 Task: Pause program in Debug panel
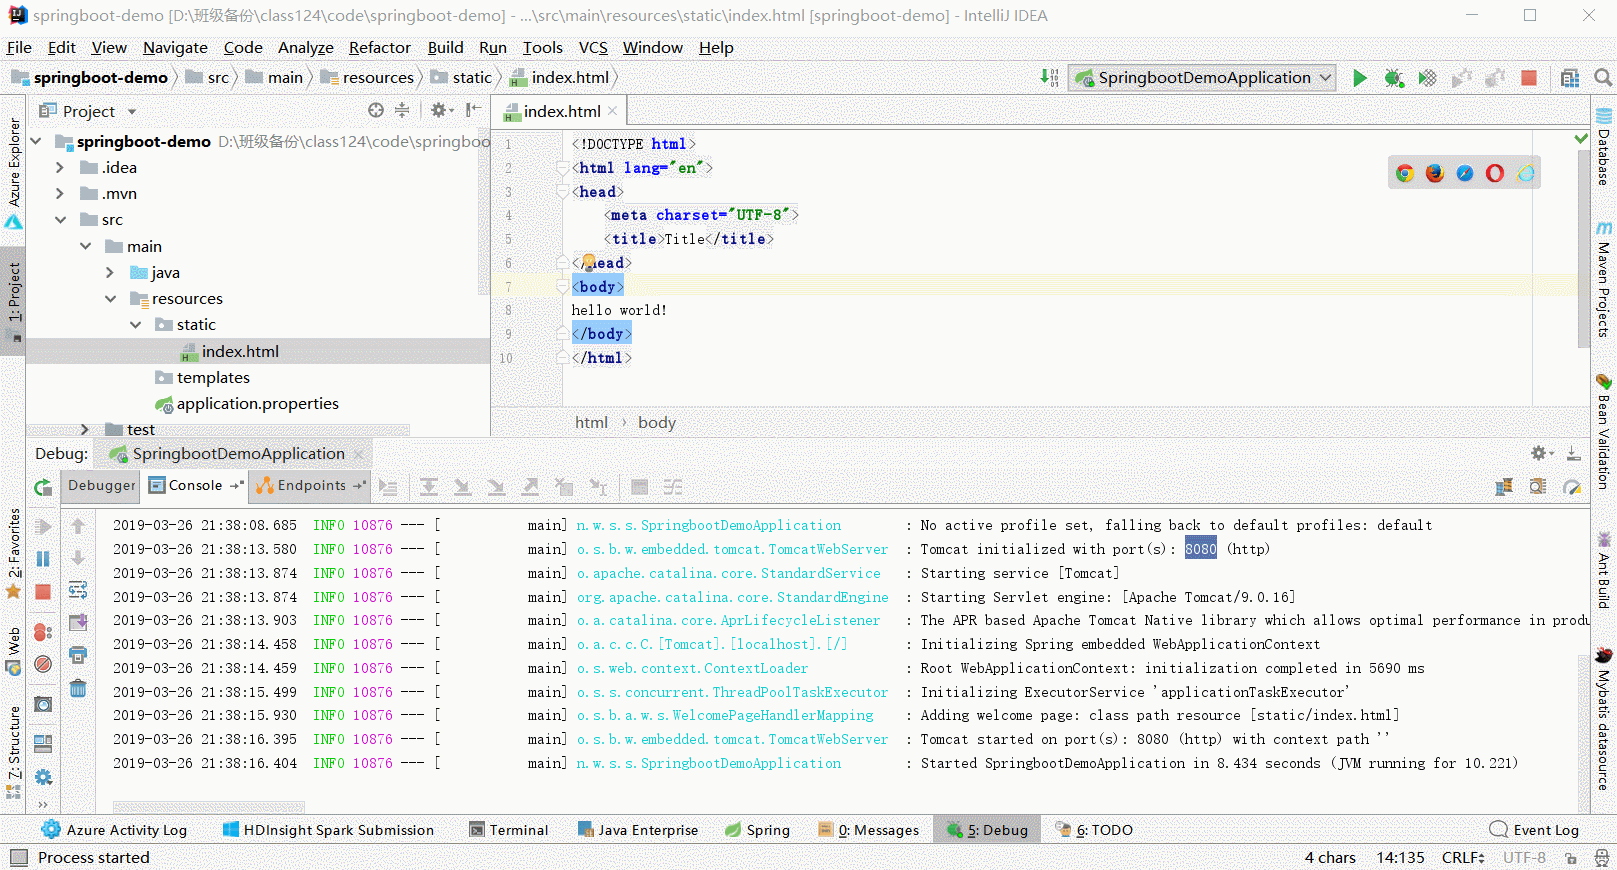(43, 559)
